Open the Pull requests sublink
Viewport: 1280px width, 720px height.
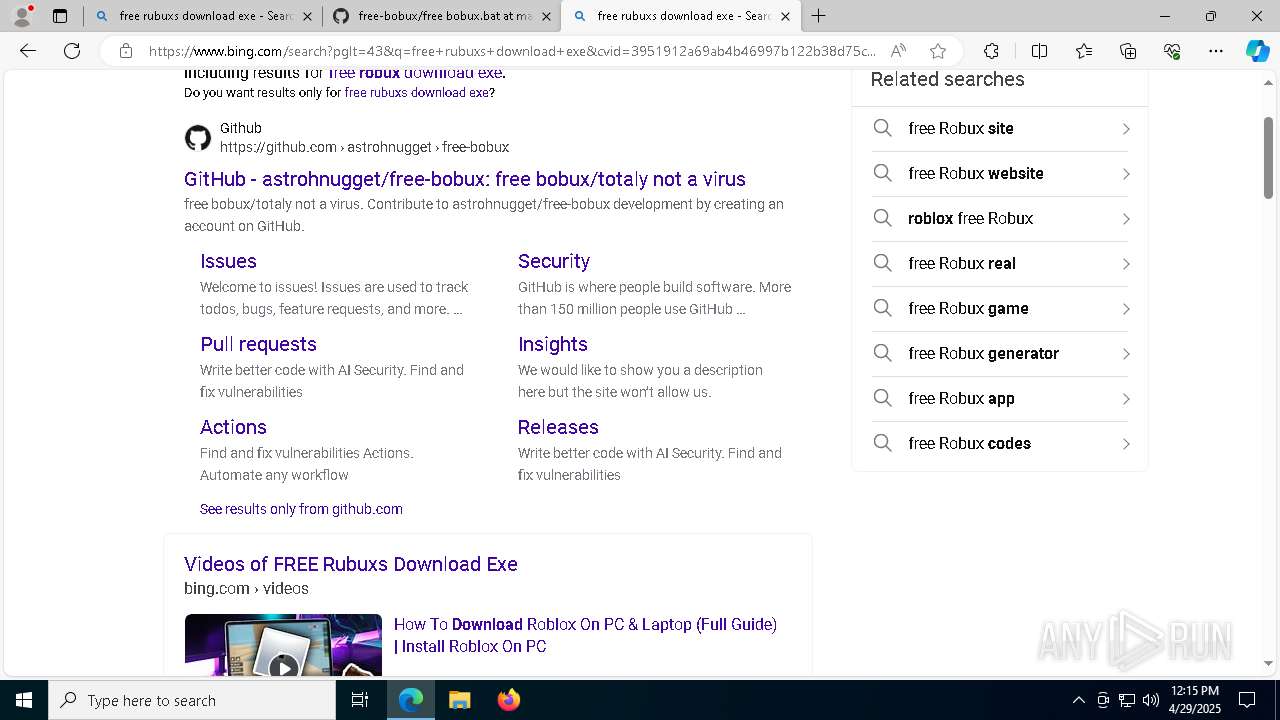coord(258,344)
